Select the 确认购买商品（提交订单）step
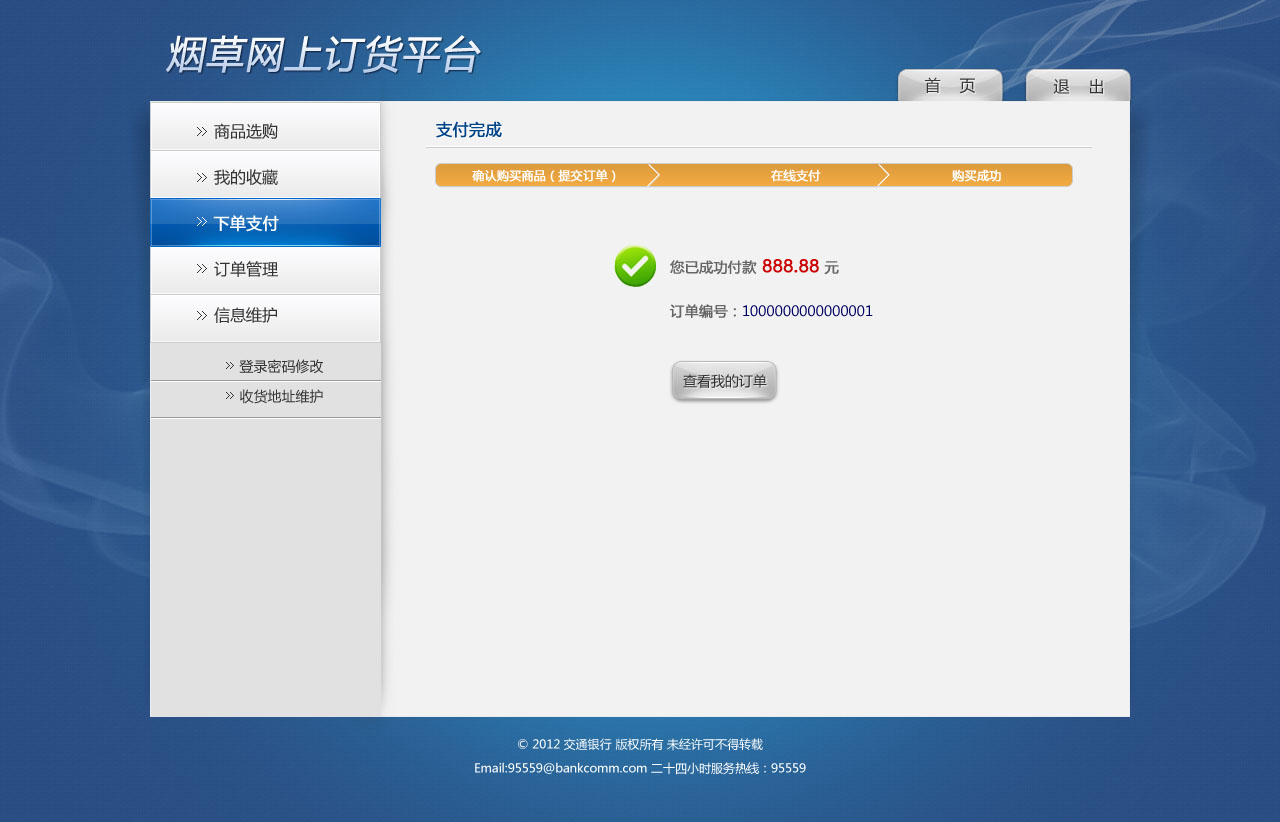 545,176
